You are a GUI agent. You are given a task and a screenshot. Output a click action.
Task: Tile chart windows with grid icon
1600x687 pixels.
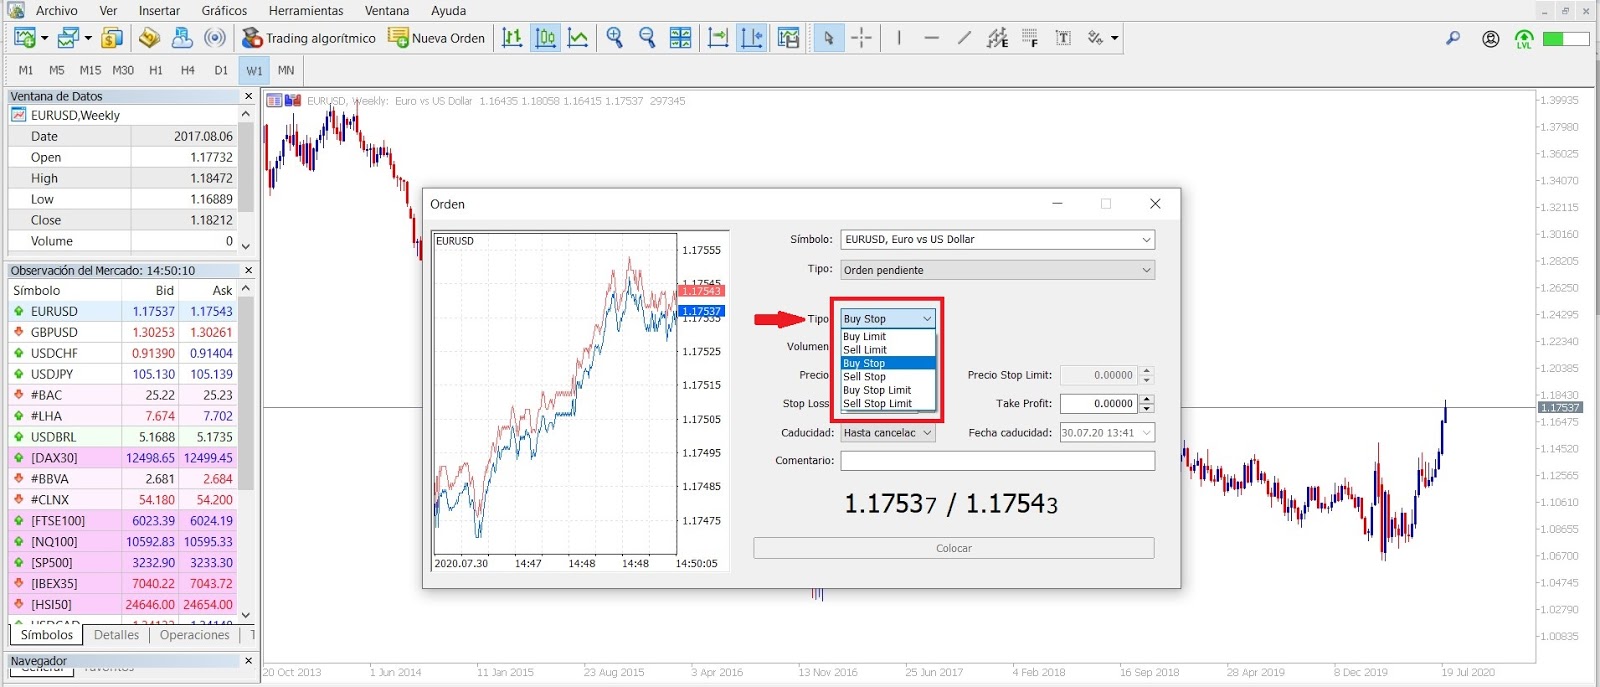pyautogui.click(x=680, y=38)
